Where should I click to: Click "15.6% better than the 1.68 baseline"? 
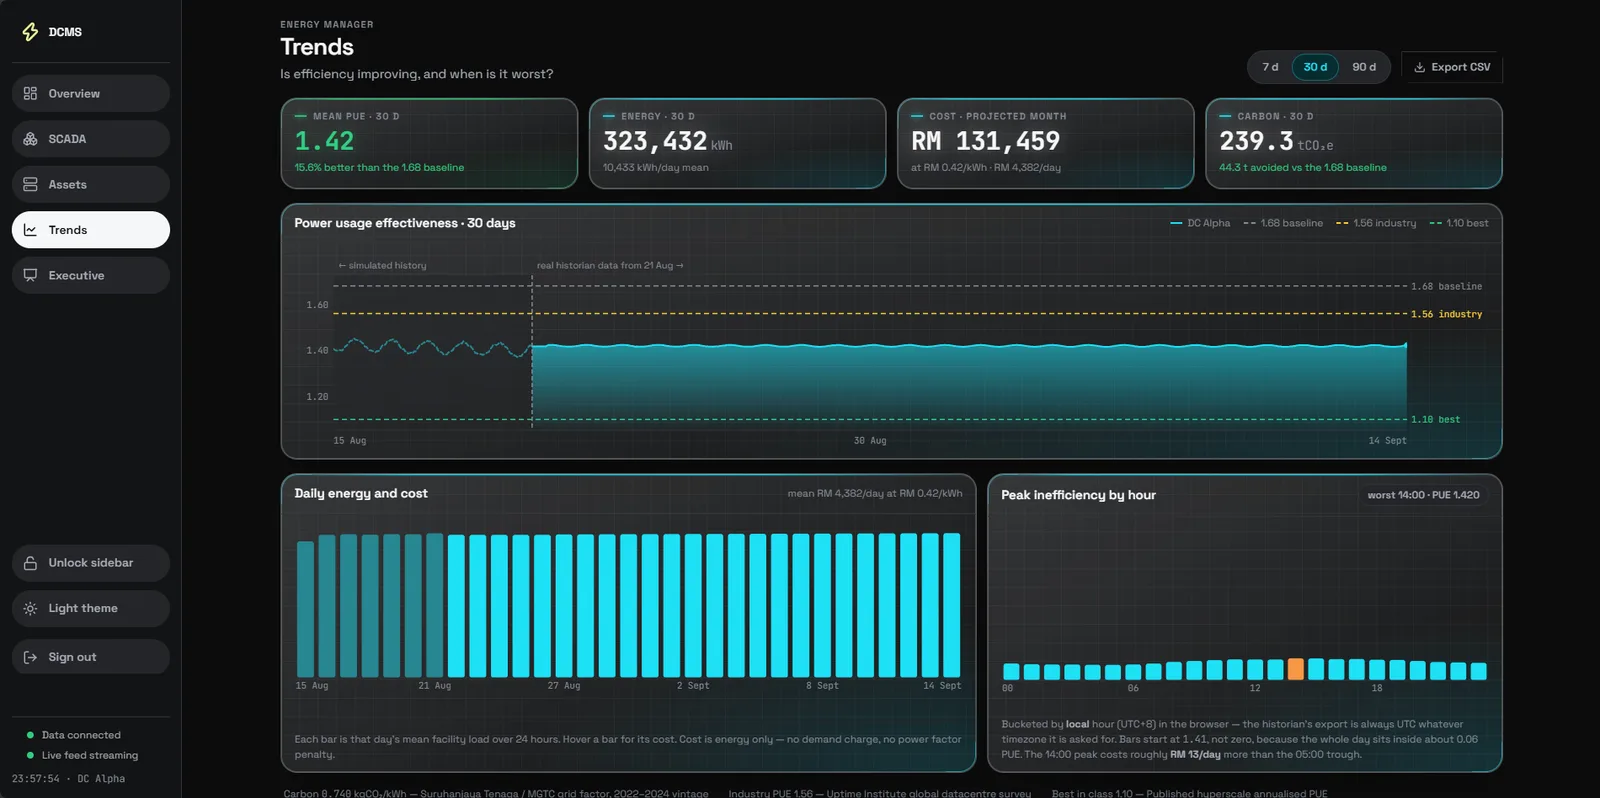coord(379,168)
